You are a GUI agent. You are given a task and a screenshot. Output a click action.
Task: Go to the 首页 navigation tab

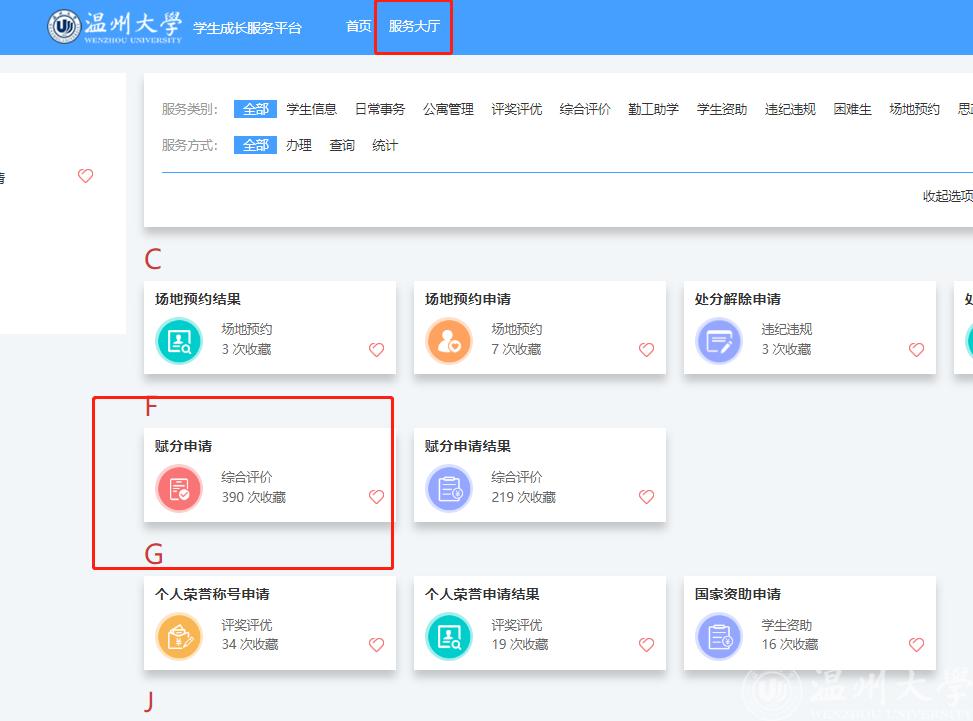point(358,26)
